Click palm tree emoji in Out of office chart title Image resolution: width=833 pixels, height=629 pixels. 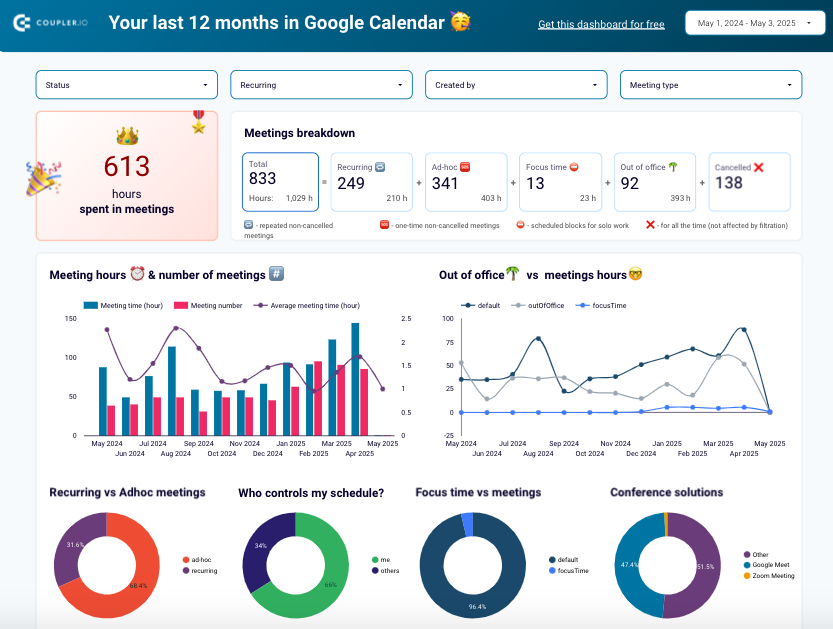click(512, 274)
